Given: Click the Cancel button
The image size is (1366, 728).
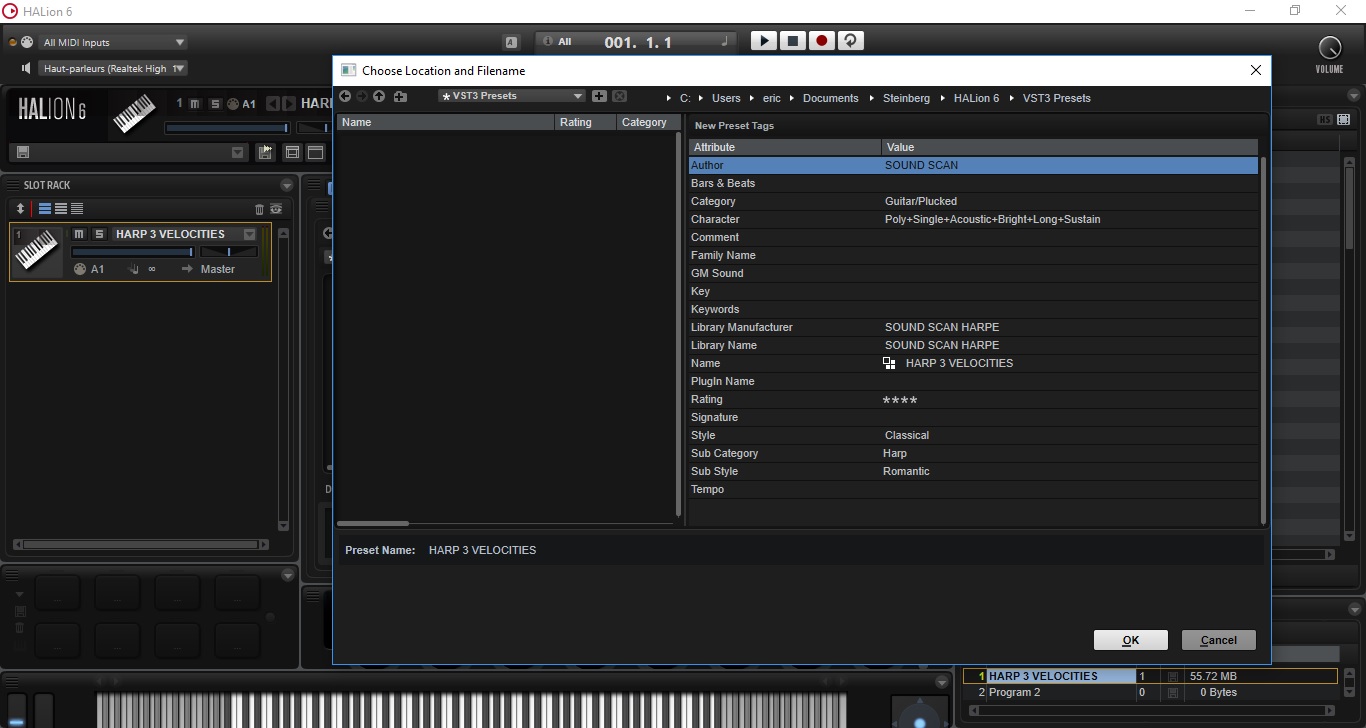Looking at the screenshot, I should (1218, 640).
